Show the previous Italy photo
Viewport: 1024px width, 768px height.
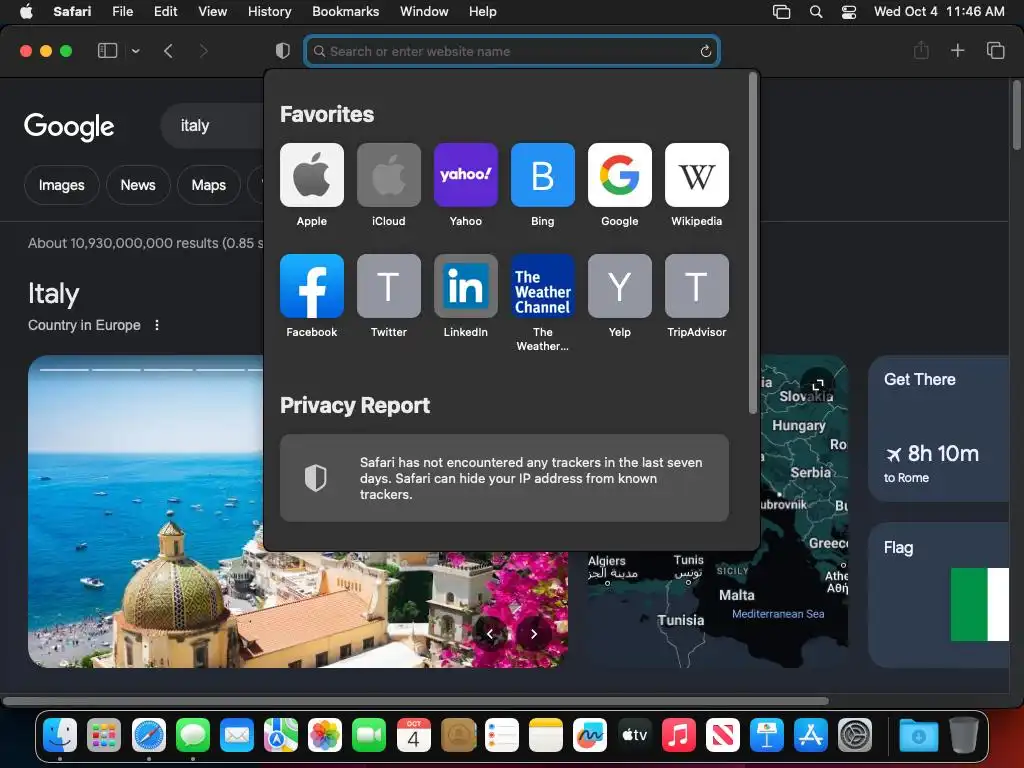[490, 633]
